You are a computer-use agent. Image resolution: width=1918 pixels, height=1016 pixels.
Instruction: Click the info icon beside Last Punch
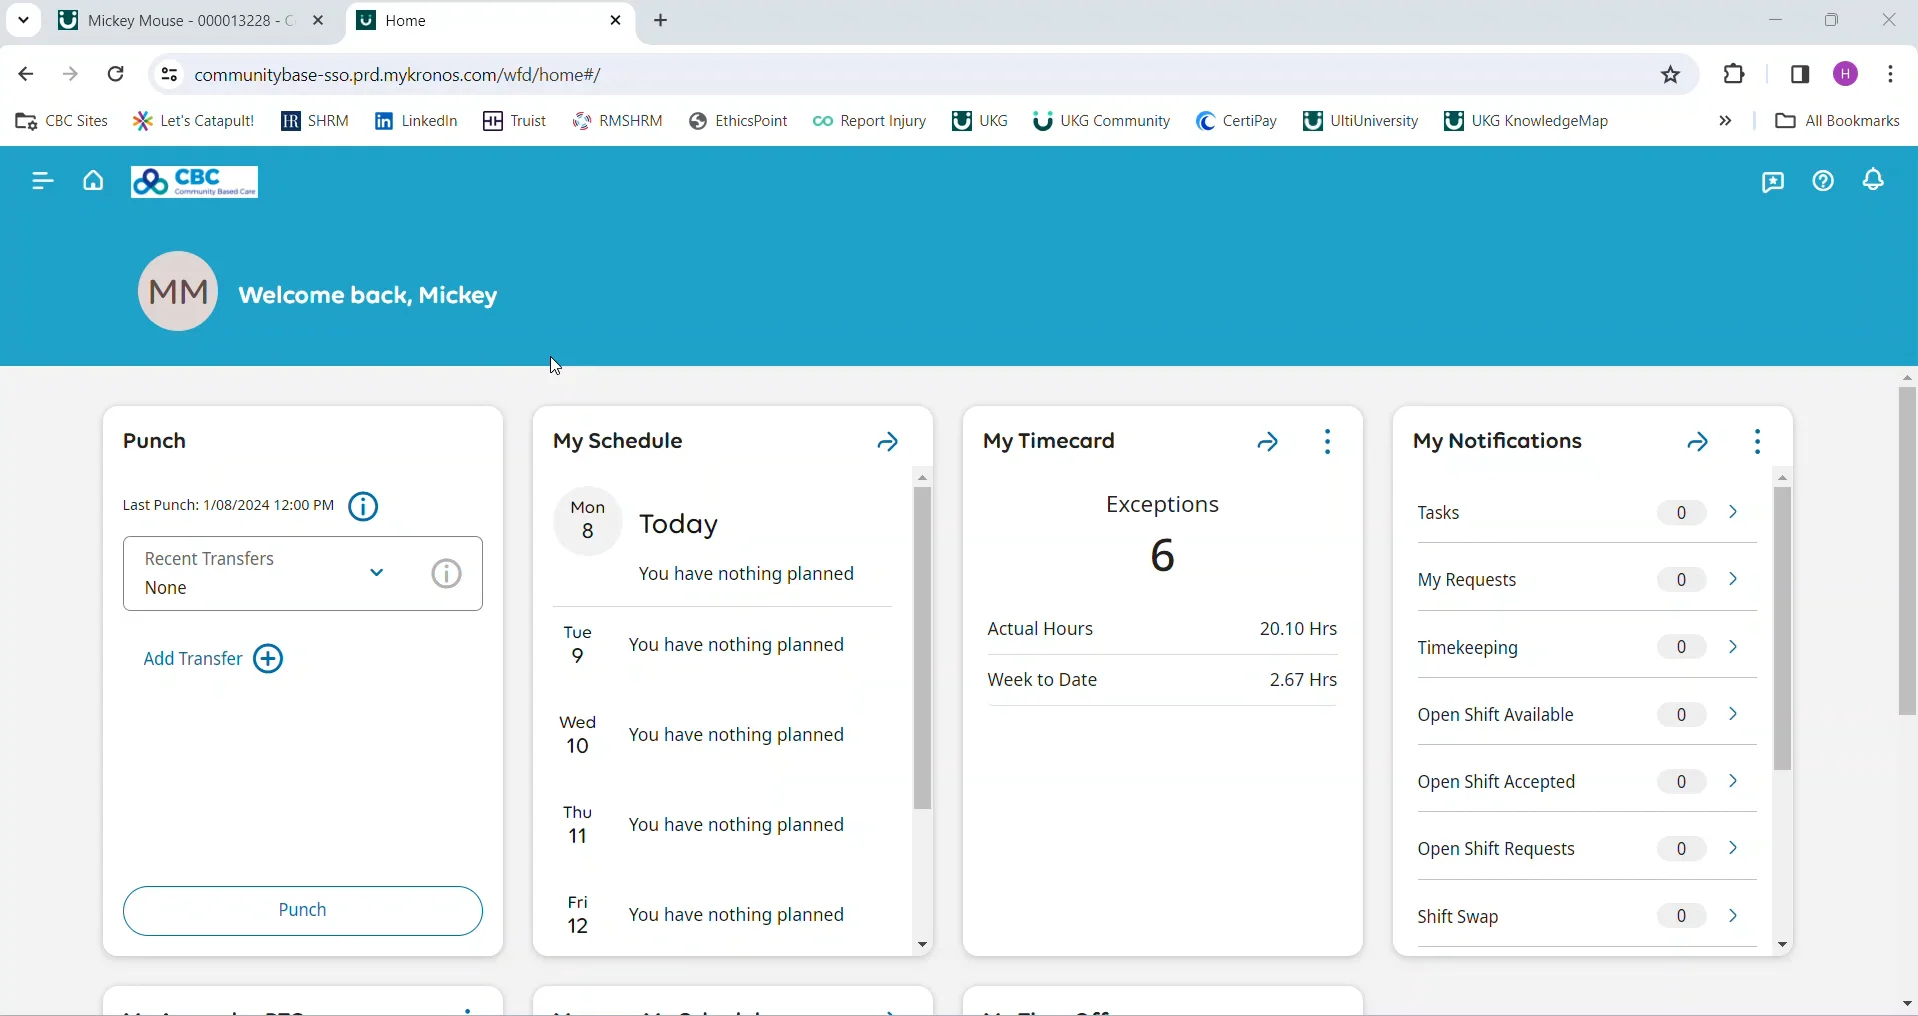(x=362, y=507)
